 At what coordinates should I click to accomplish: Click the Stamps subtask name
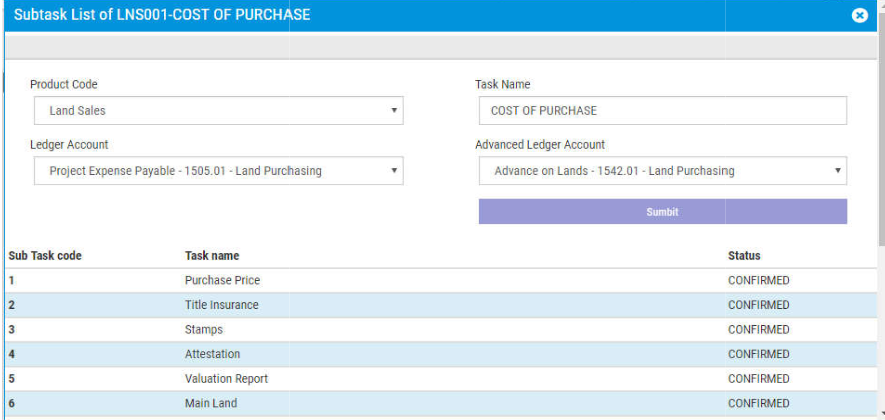[x=204, y=330]
